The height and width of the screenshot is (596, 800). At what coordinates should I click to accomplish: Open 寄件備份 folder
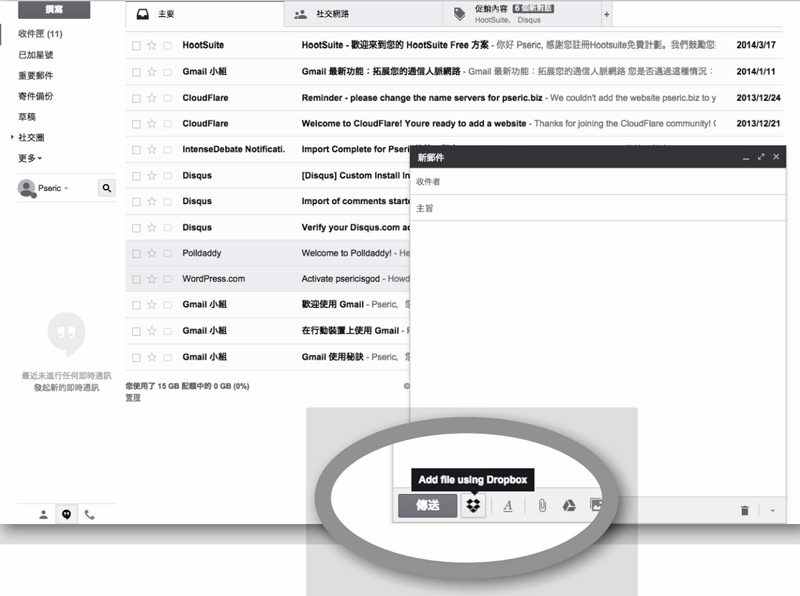coord(36,96)
